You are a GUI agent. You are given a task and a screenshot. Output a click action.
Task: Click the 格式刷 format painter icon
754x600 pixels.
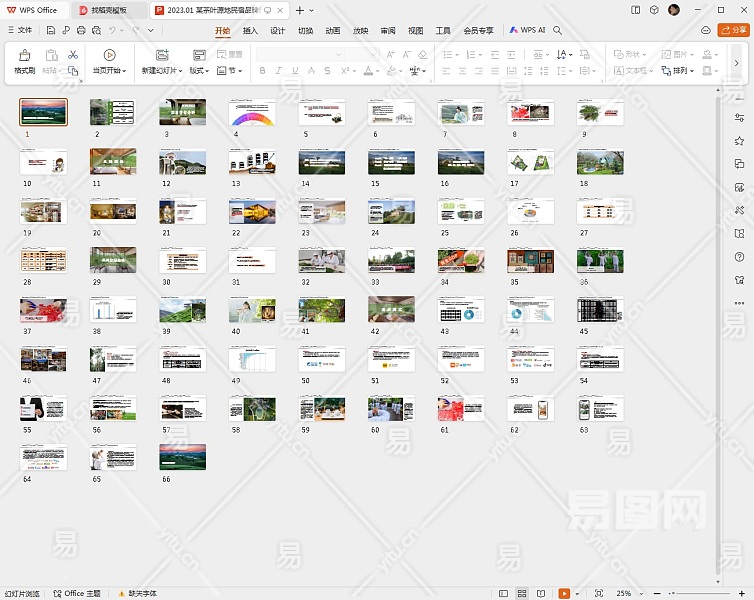[24, 55]
